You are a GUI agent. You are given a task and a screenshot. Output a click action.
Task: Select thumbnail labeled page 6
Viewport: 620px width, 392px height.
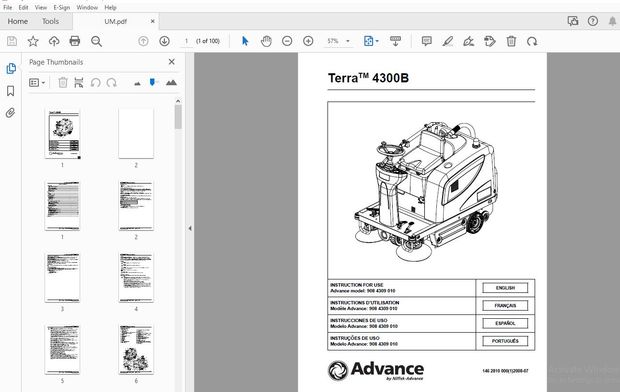click(x=136, y=350)
